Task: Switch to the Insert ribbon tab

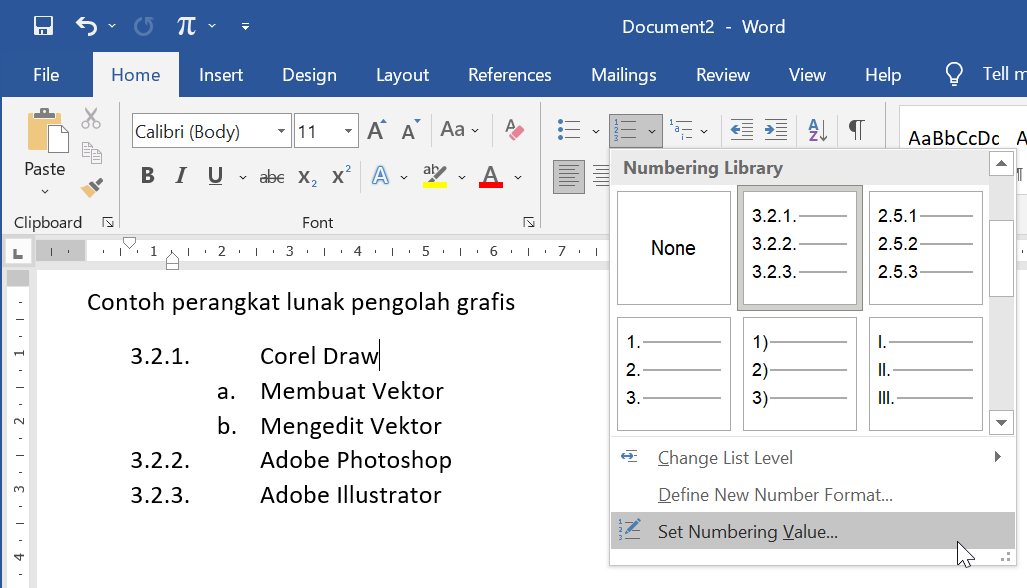Action: (x=220, y=74)
